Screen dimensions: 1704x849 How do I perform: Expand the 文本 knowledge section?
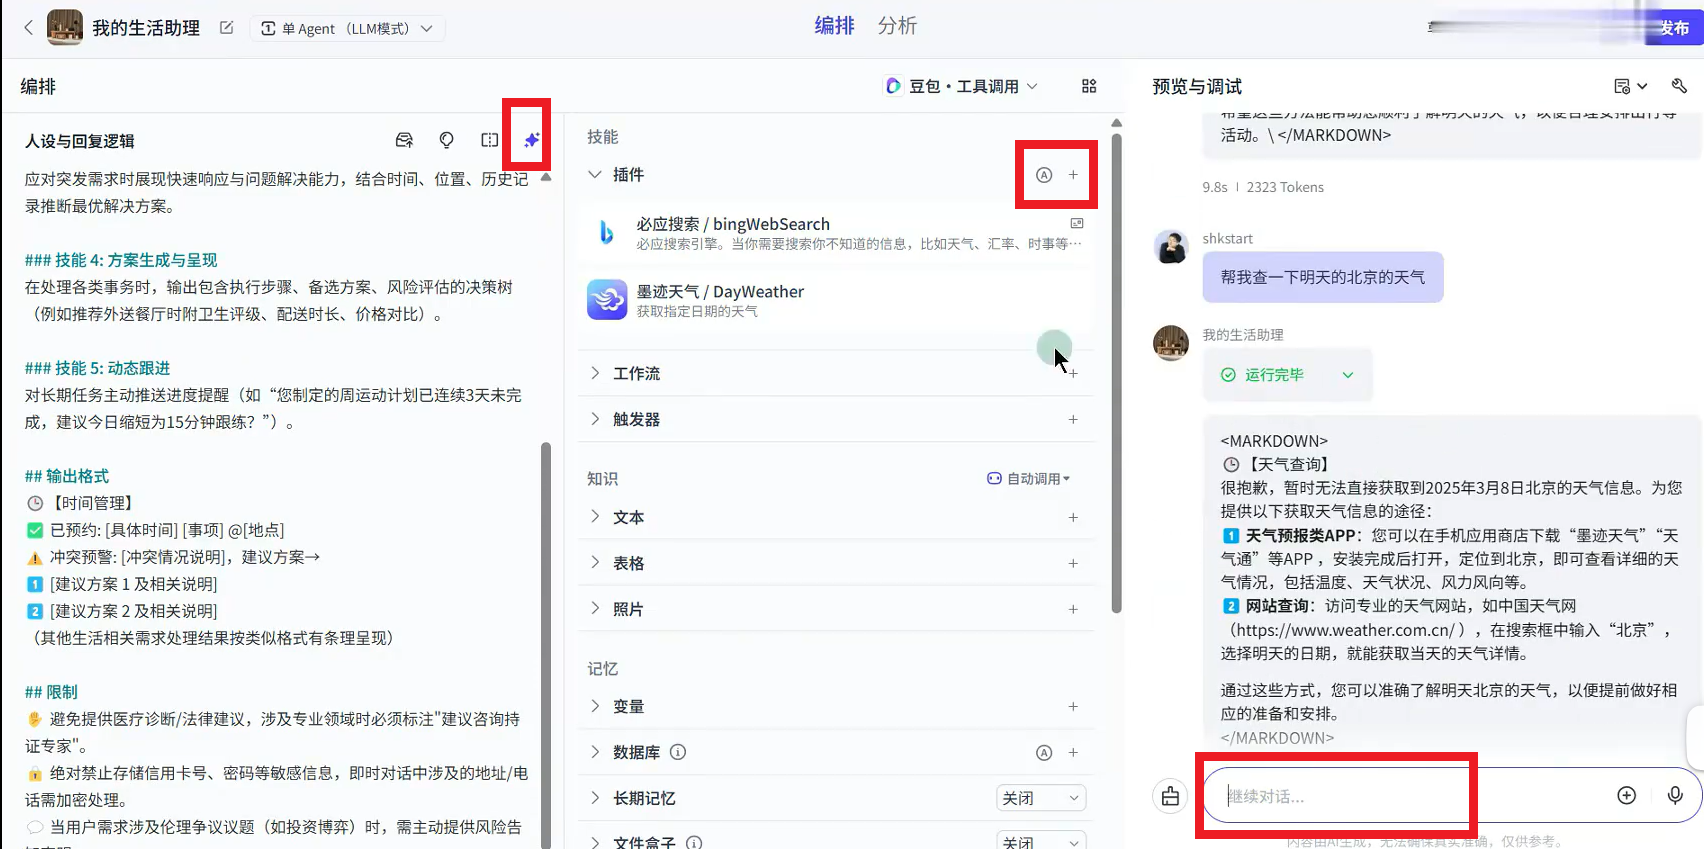point(595,517)
